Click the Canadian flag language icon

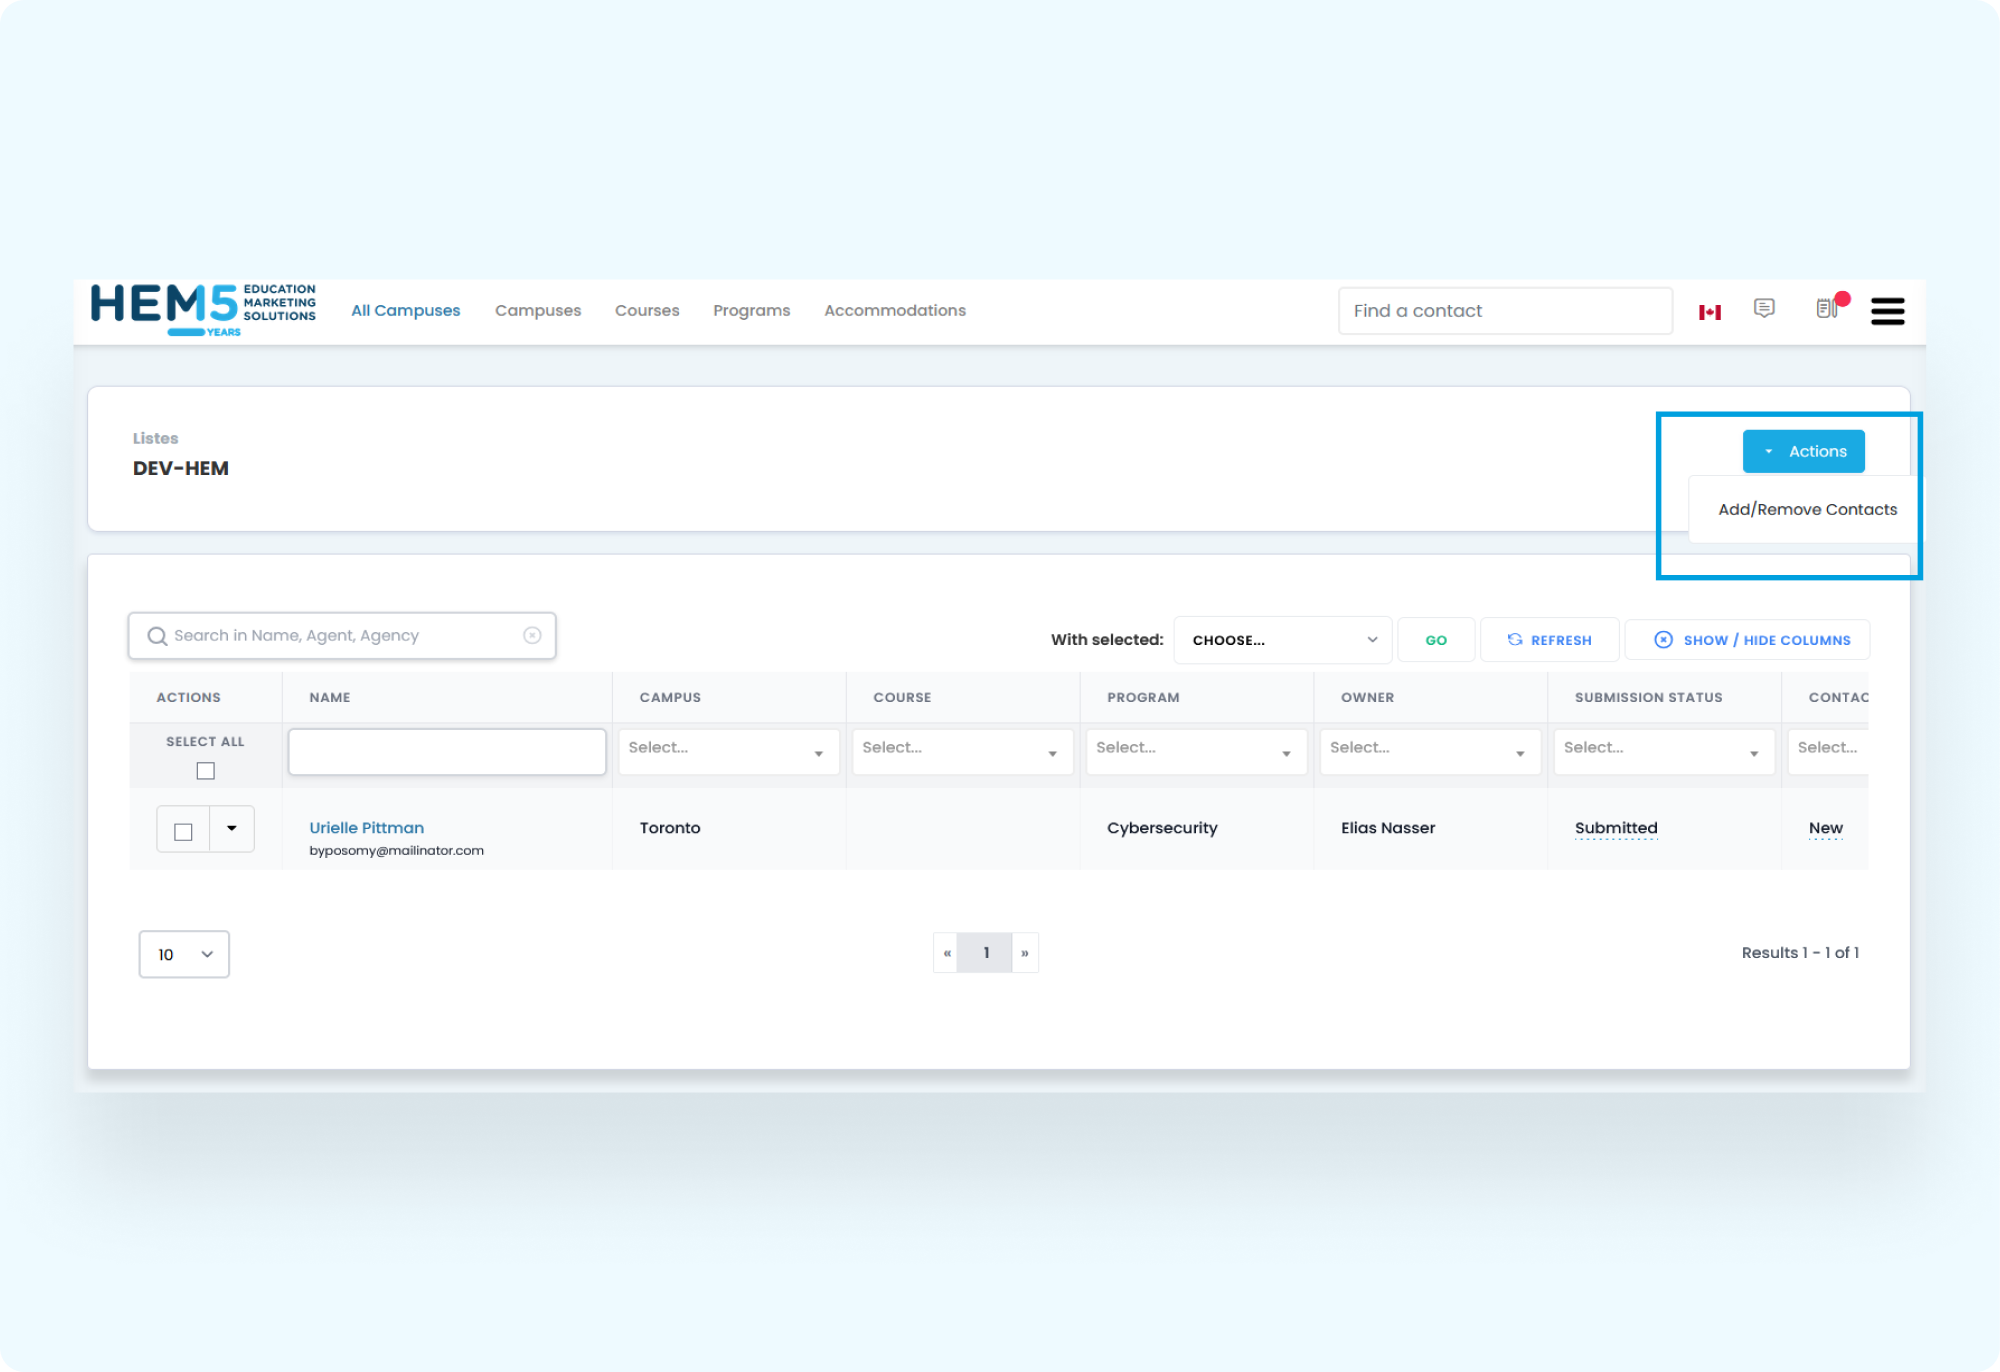coord(1710,311)
